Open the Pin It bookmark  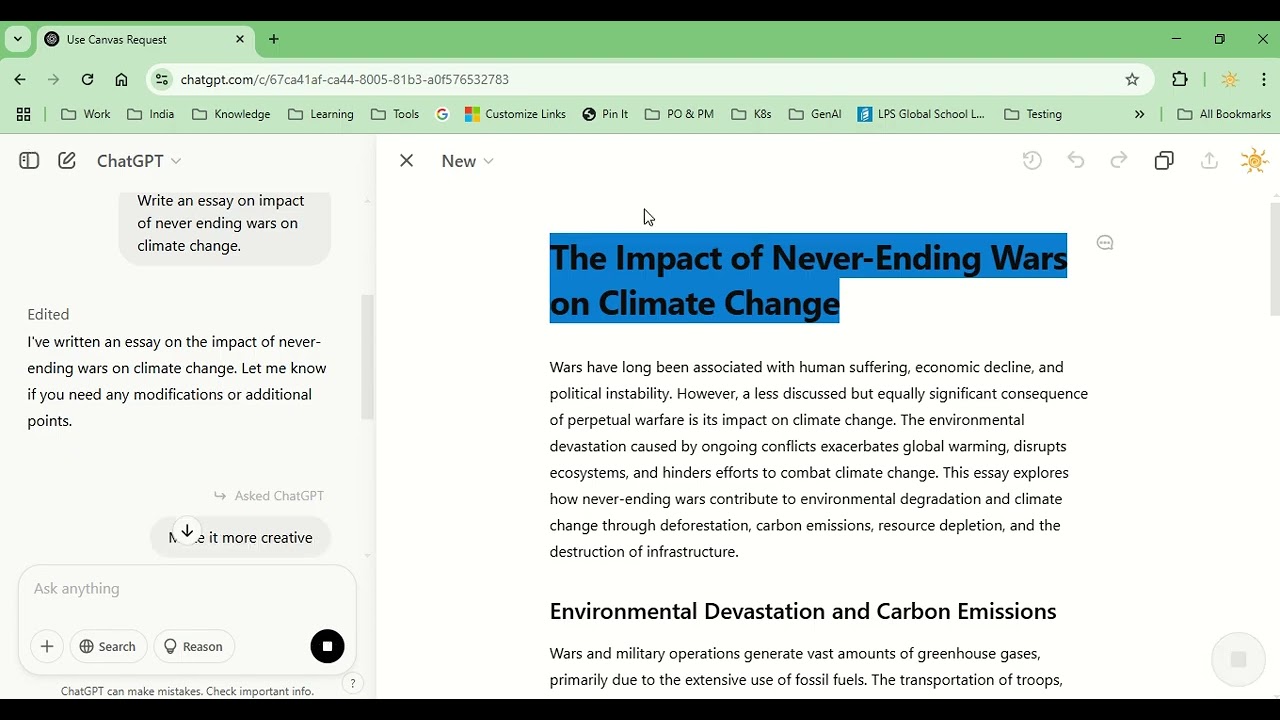[x=605, y=114]
